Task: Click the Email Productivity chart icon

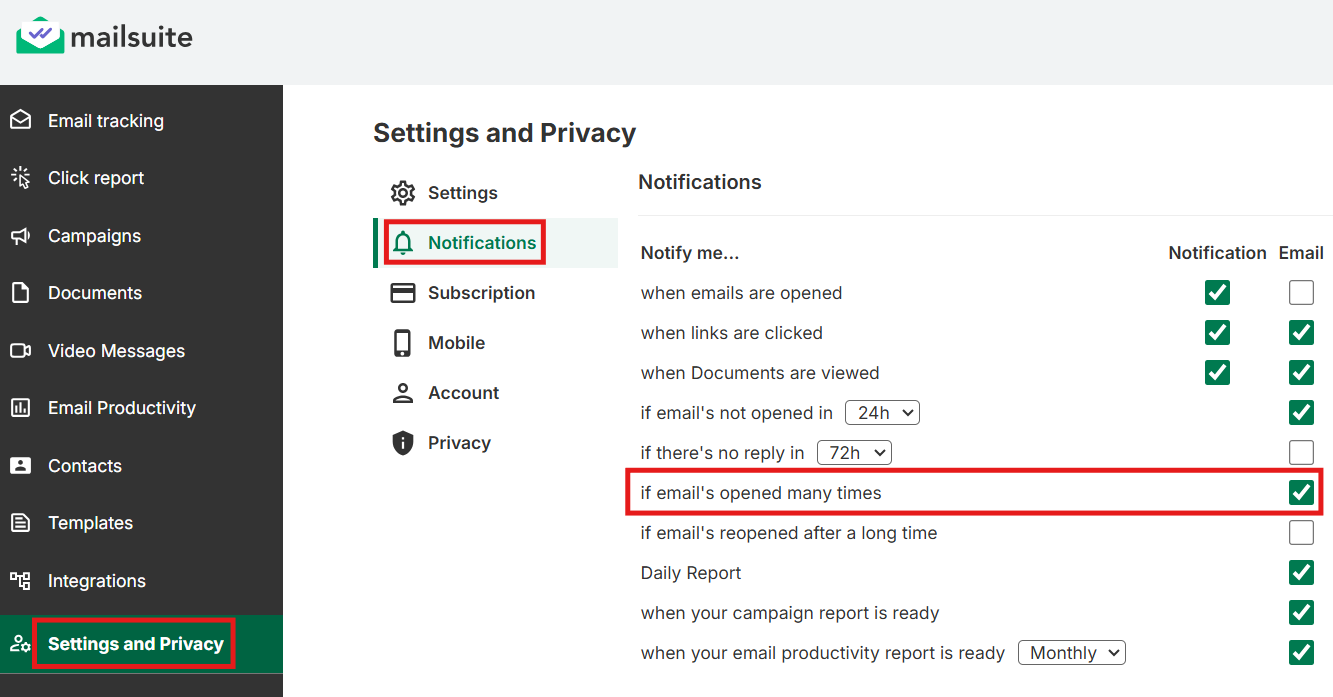Action: pyautogui.click(x=20, y=408)
